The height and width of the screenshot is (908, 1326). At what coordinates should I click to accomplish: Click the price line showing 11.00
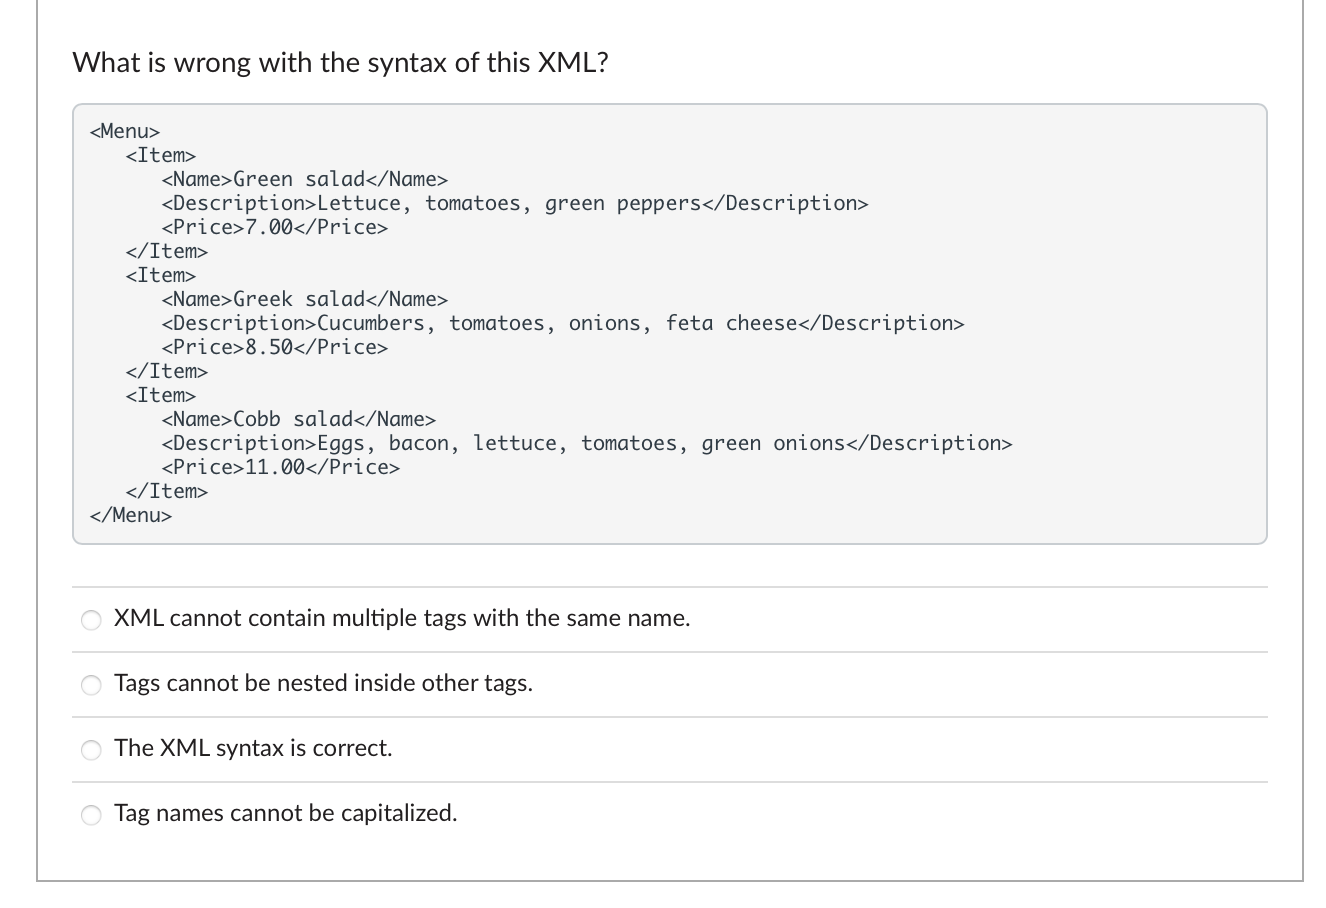[280, 467]
